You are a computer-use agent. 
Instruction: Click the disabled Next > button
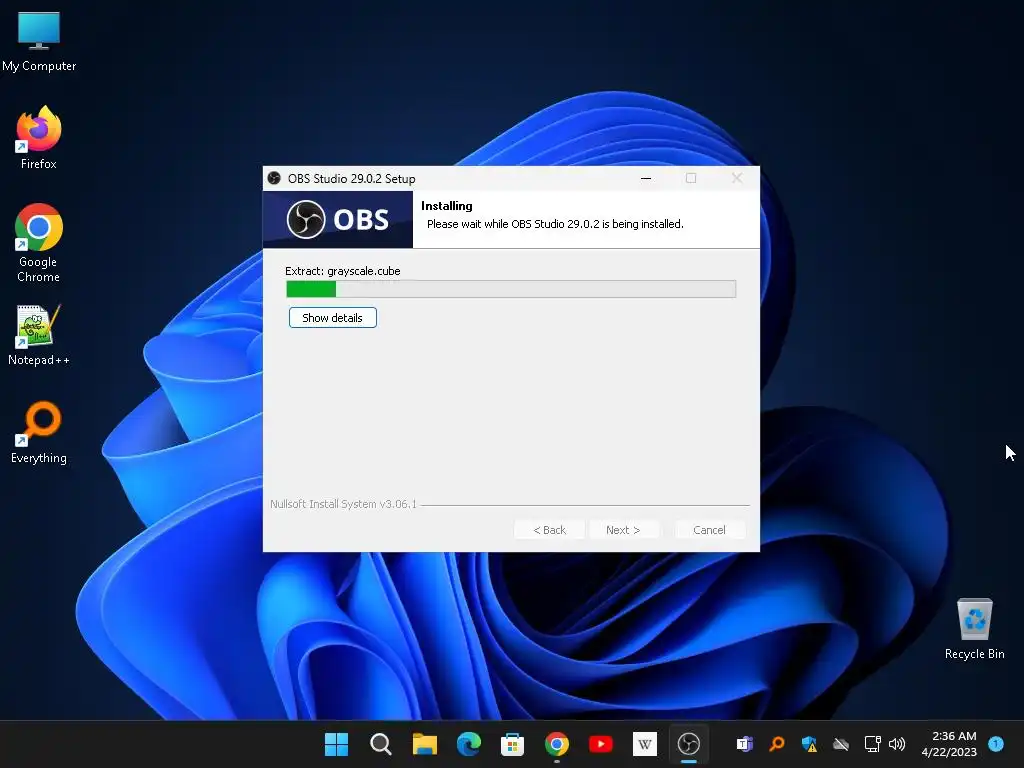[623, 530]
